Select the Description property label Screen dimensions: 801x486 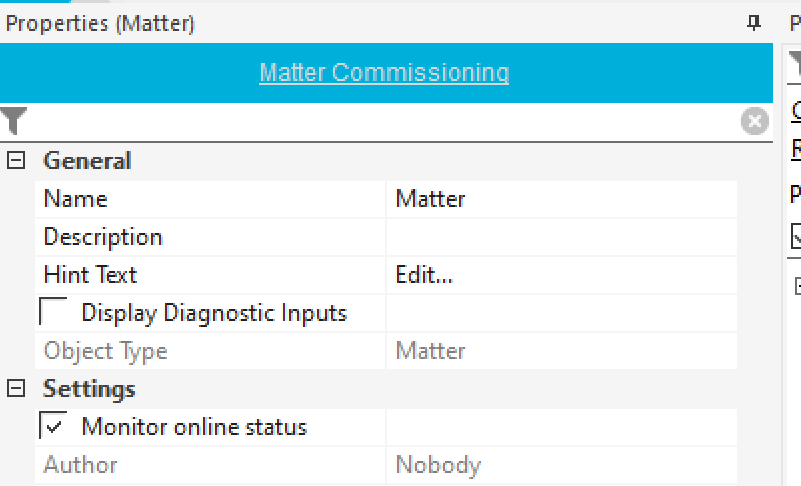click(x=102, y=237)
